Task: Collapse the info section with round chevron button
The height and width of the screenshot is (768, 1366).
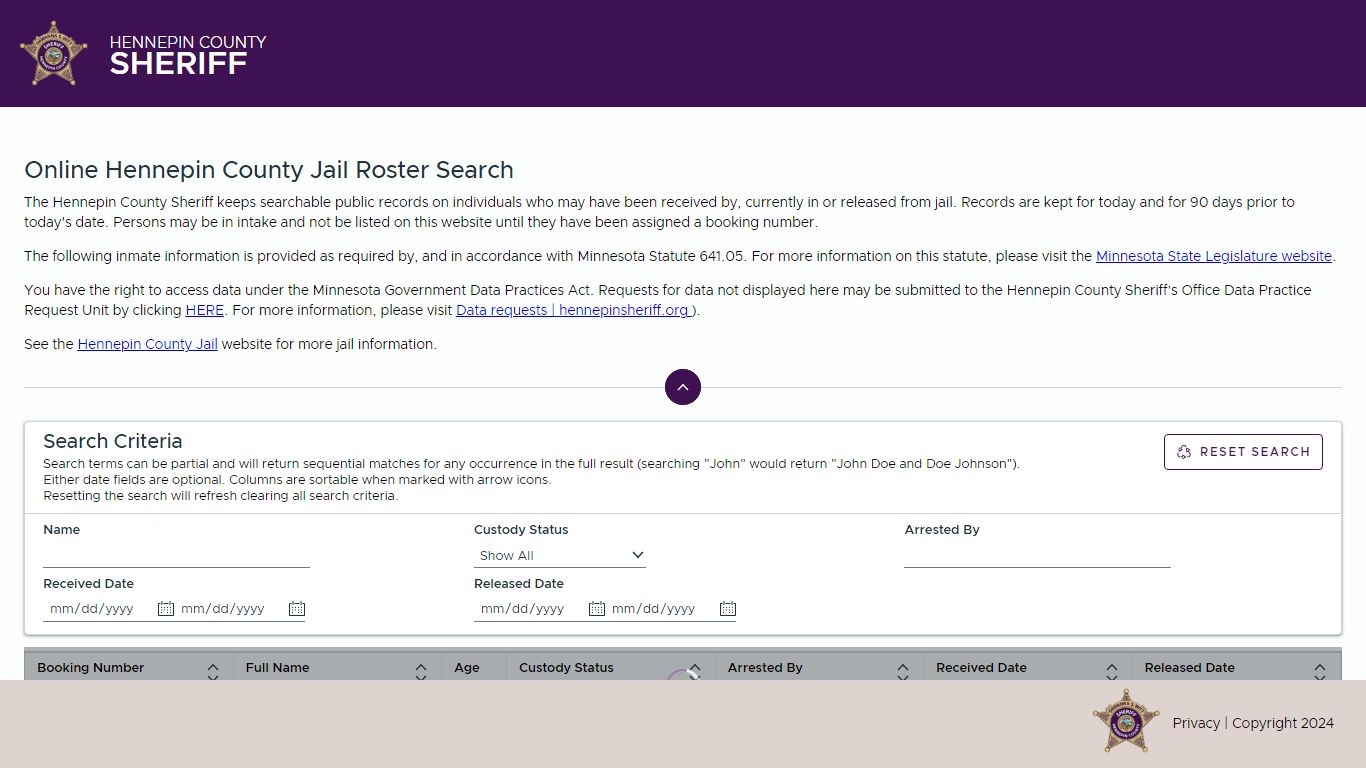Action: 683,387
